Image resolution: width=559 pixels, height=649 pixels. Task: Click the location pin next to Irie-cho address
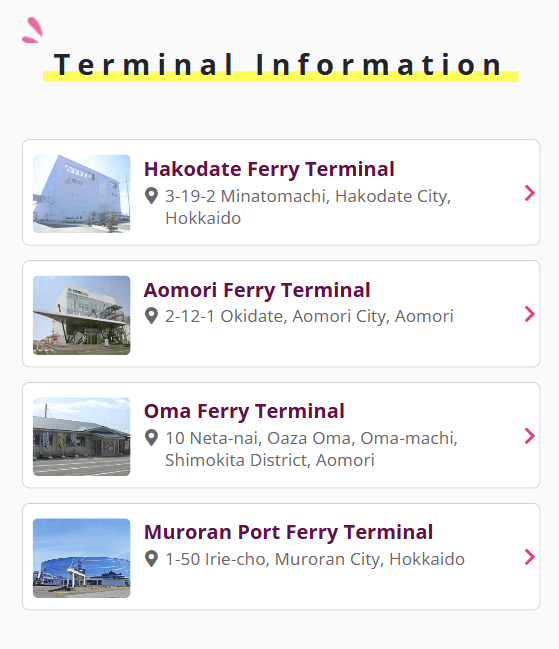151,559
